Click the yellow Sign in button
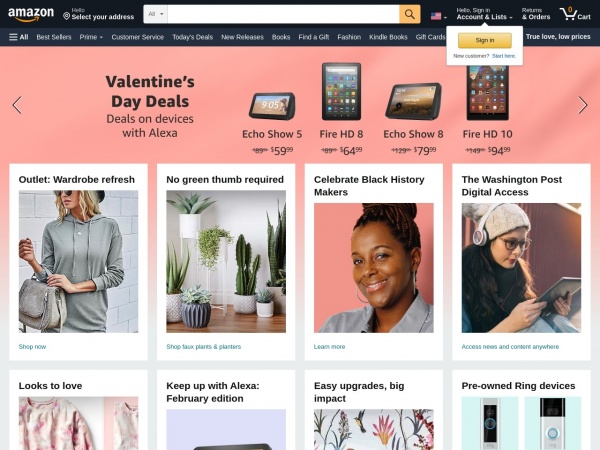The width and height of the screenshot is (600, 450). [x=485, y=40]
